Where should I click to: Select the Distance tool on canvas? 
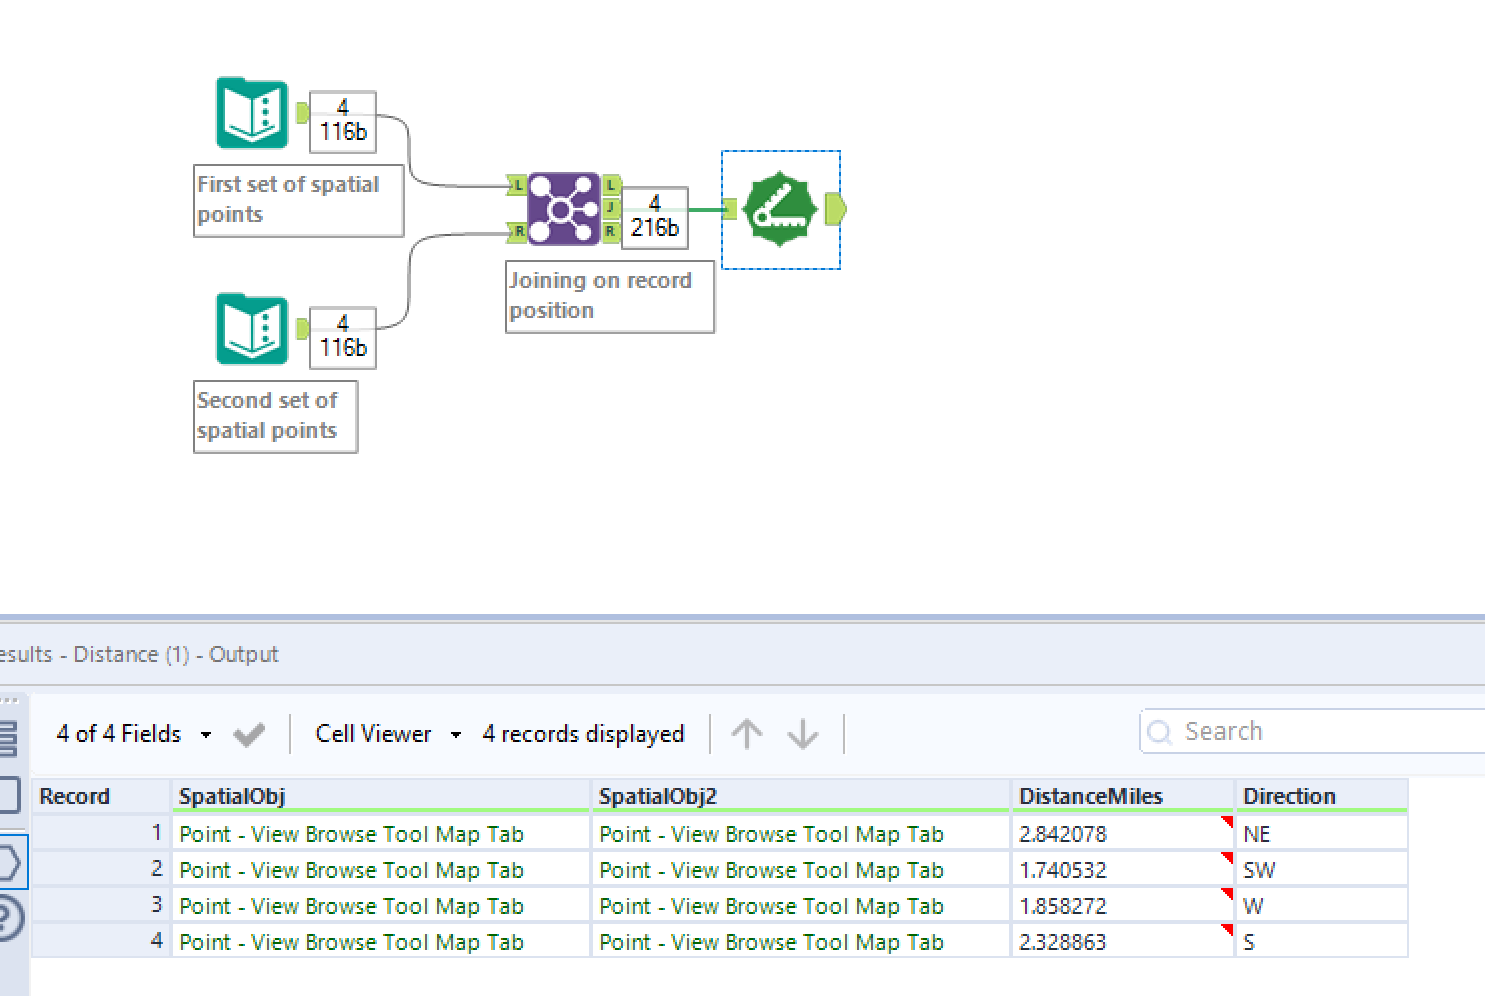click(x=779, y=209)
